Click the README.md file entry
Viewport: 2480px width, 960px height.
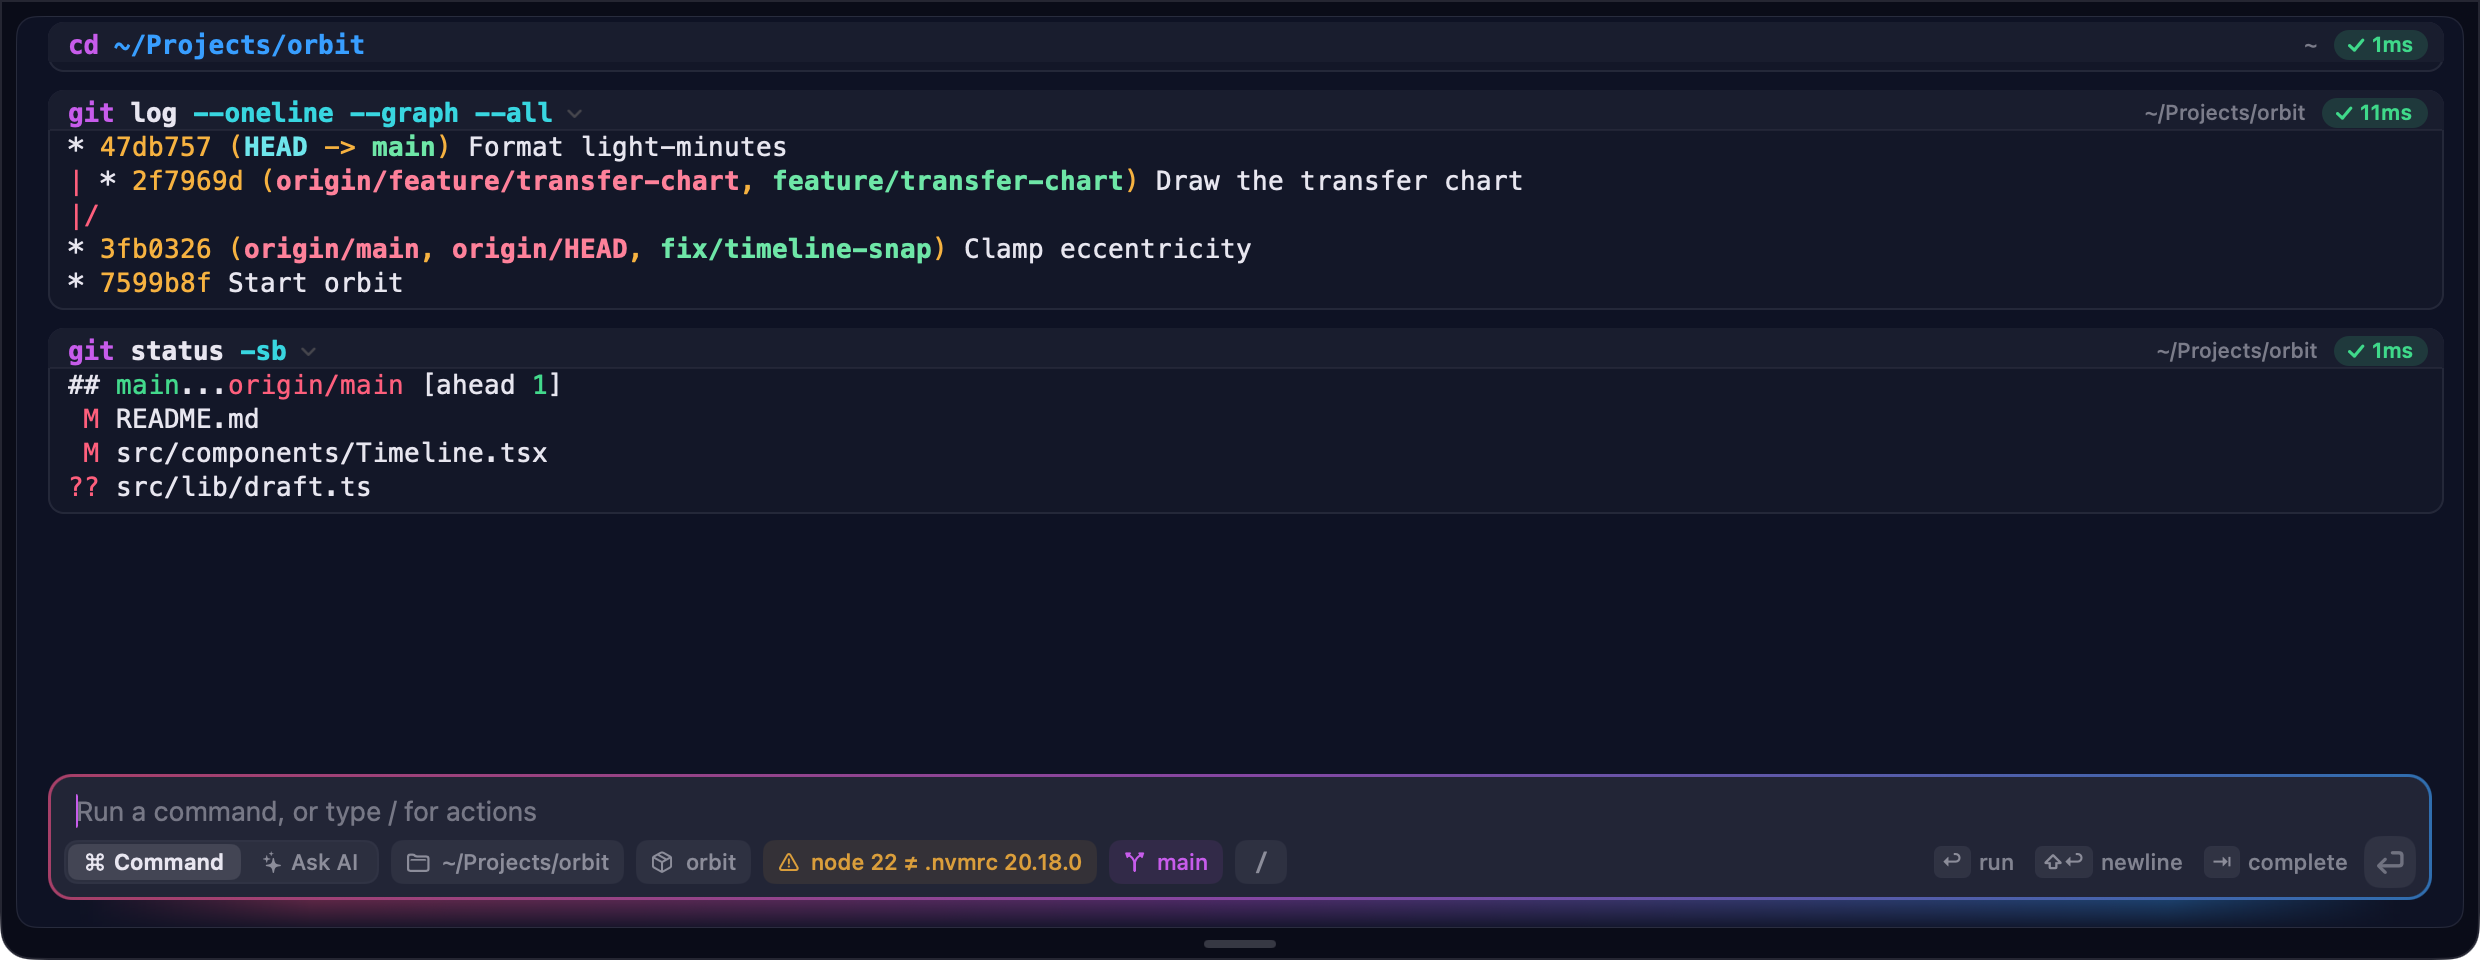[x=187, y=419]
